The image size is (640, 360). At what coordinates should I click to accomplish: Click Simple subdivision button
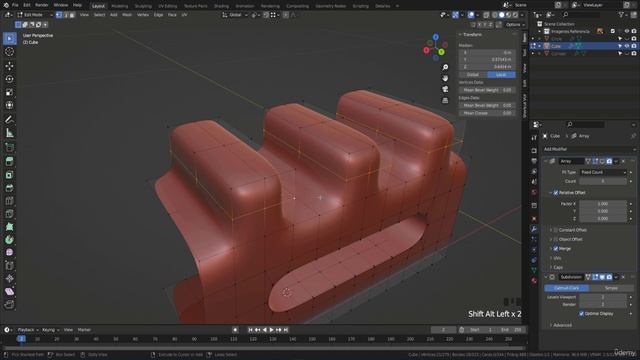point(611,288)
